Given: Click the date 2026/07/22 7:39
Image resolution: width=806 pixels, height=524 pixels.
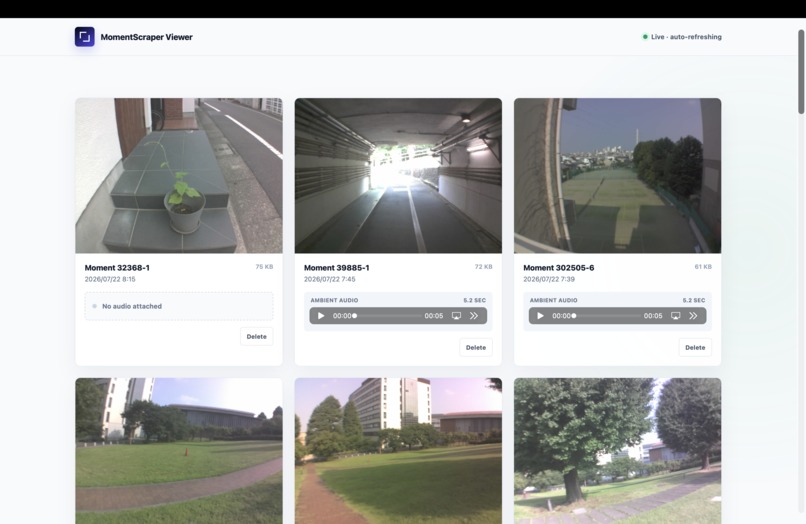Looking at the screenshot, I should [x=549, y=279].
